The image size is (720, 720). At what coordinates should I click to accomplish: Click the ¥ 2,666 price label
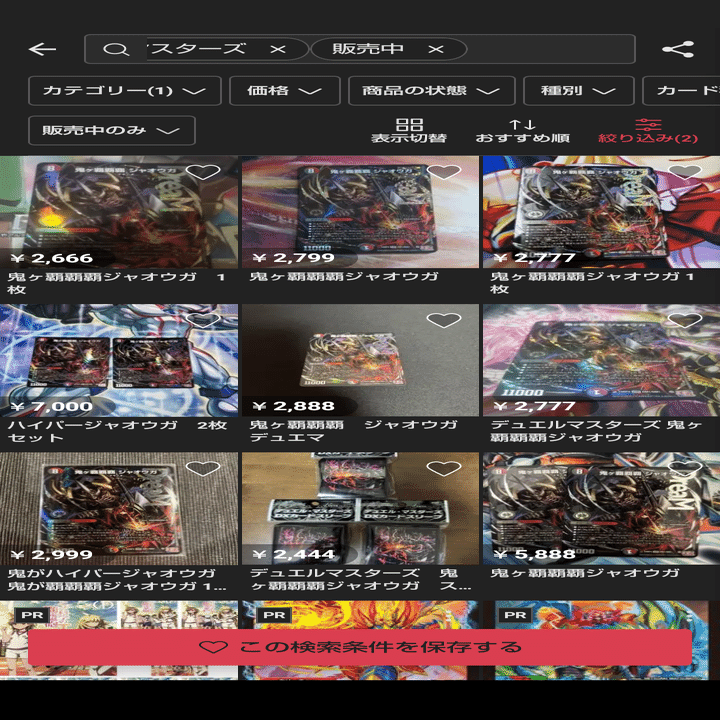[52, 258]
